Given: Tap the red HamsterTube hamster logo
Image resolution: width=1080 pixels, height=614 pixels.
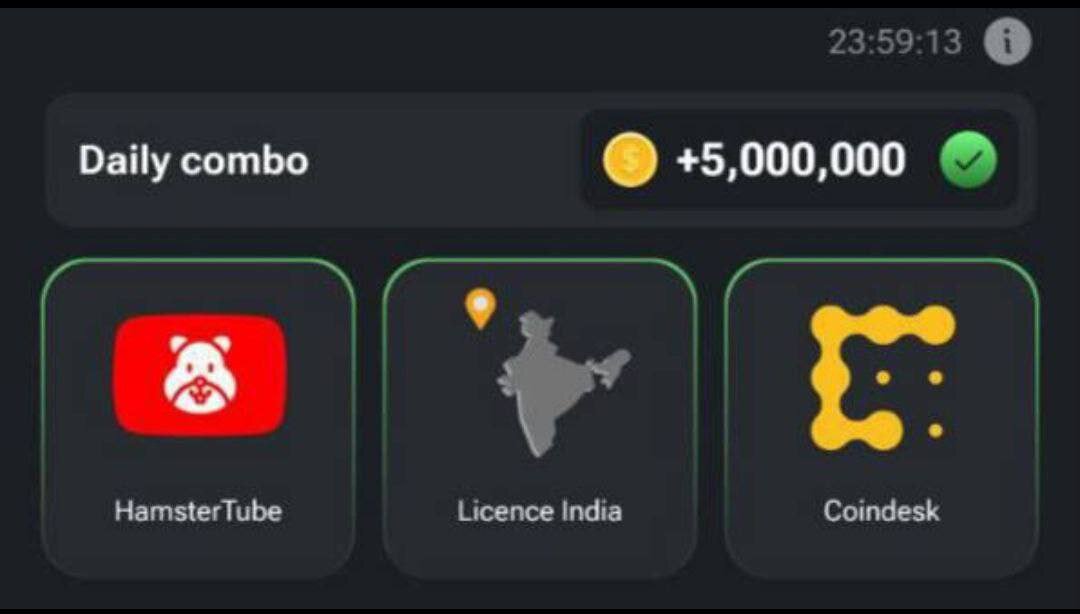Looking at the screenshot, I should coord(200,375).
